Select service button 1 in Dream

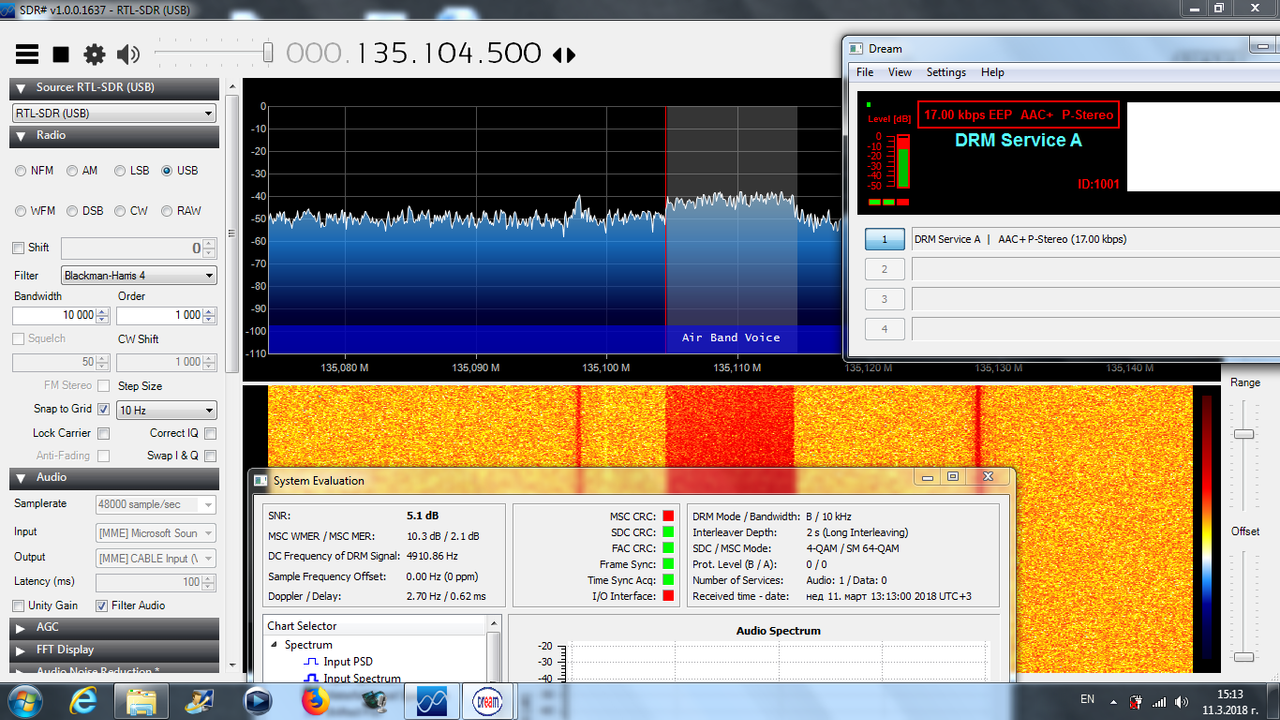coord(885,240)
